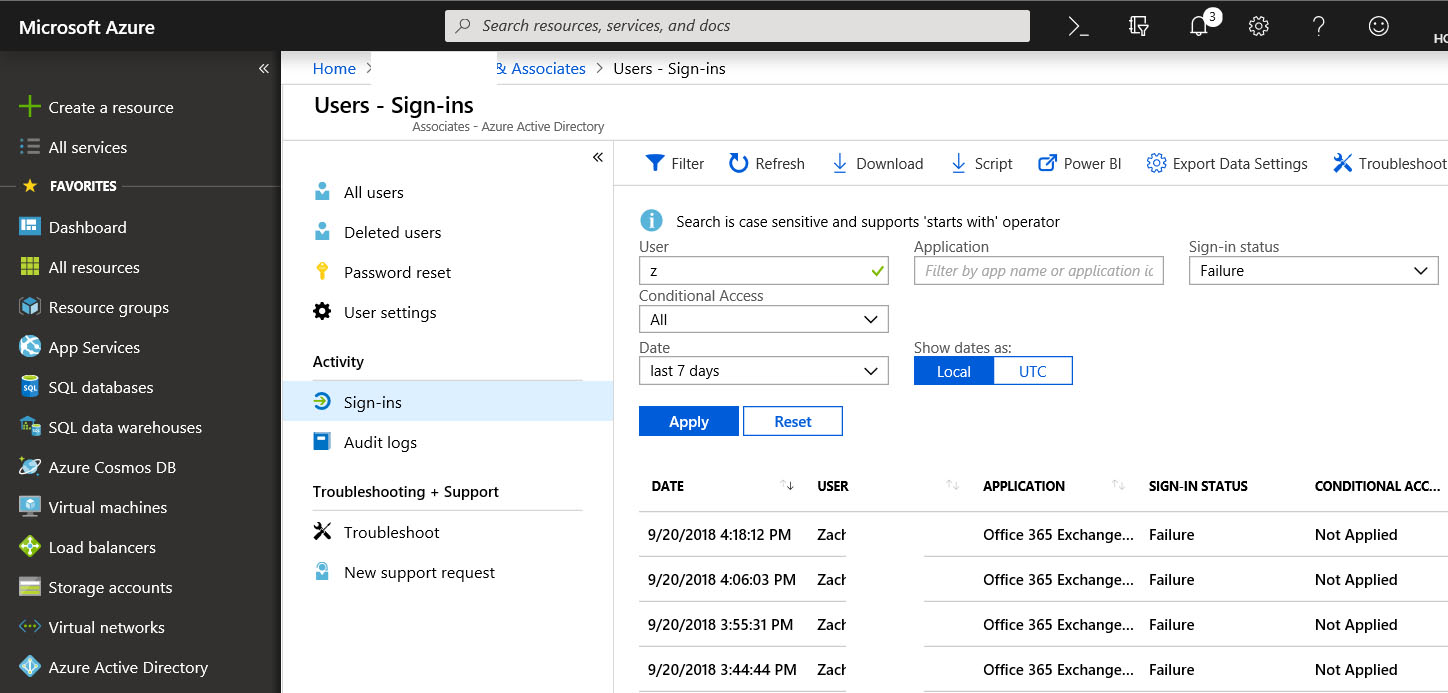Click the '& Associates' breadcrumb link

click(541, 68)
